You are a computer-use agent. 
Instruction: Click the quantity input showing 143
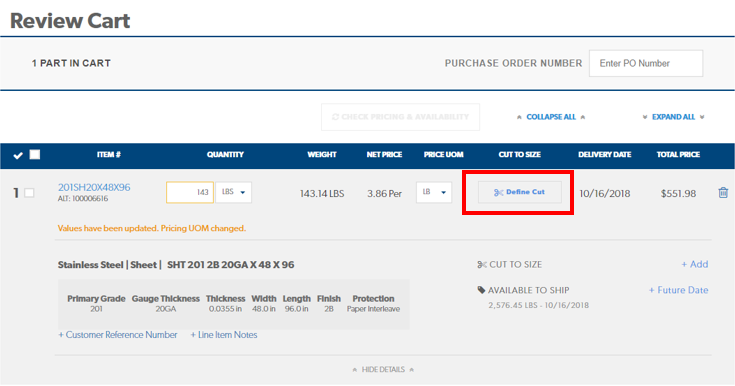(x=190, y=192)
